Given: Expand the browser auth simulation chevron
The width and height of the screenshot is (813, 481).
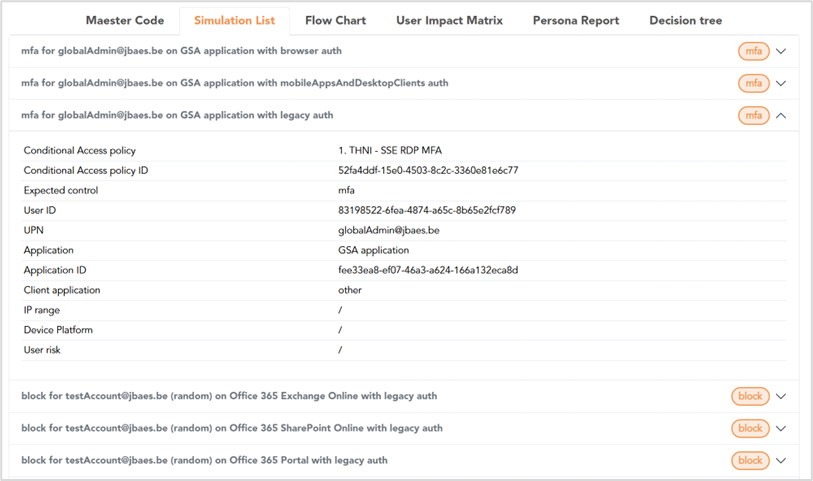Looking at the screenshot, I should (x=781, y=51).
